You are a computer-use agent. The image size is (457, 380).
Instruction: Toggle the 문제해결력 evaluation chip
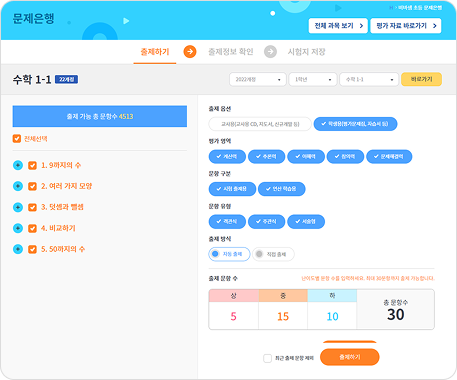(x=389, y=156)
